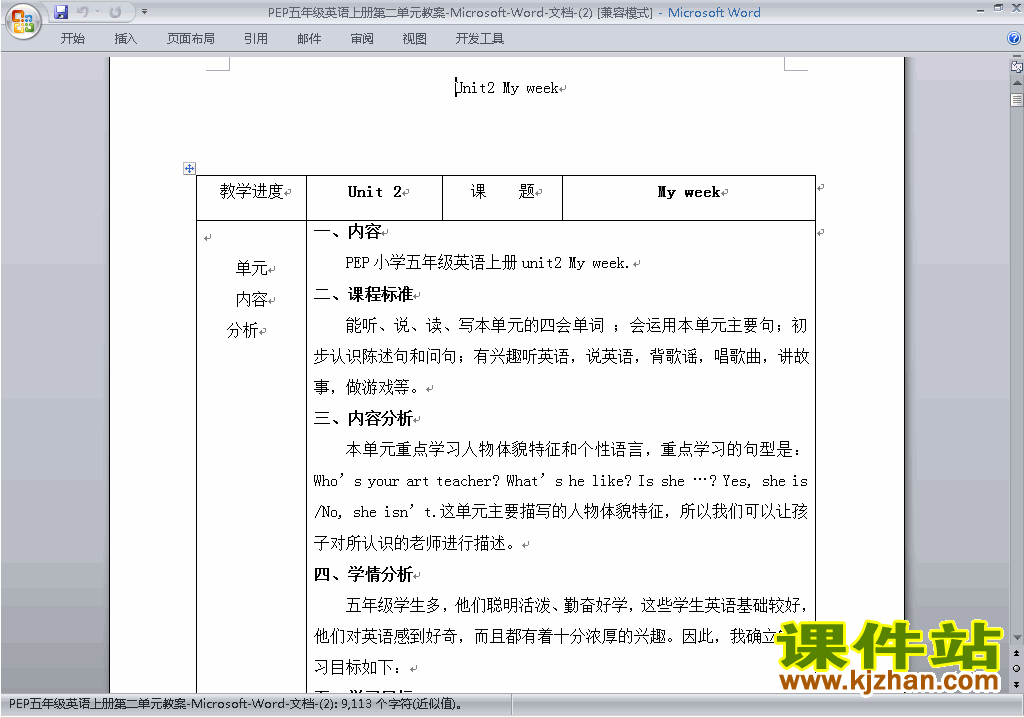Click the heading '三、内容分析'
This screenshot has width=1024, height=718.
click(x=363, y=419)
